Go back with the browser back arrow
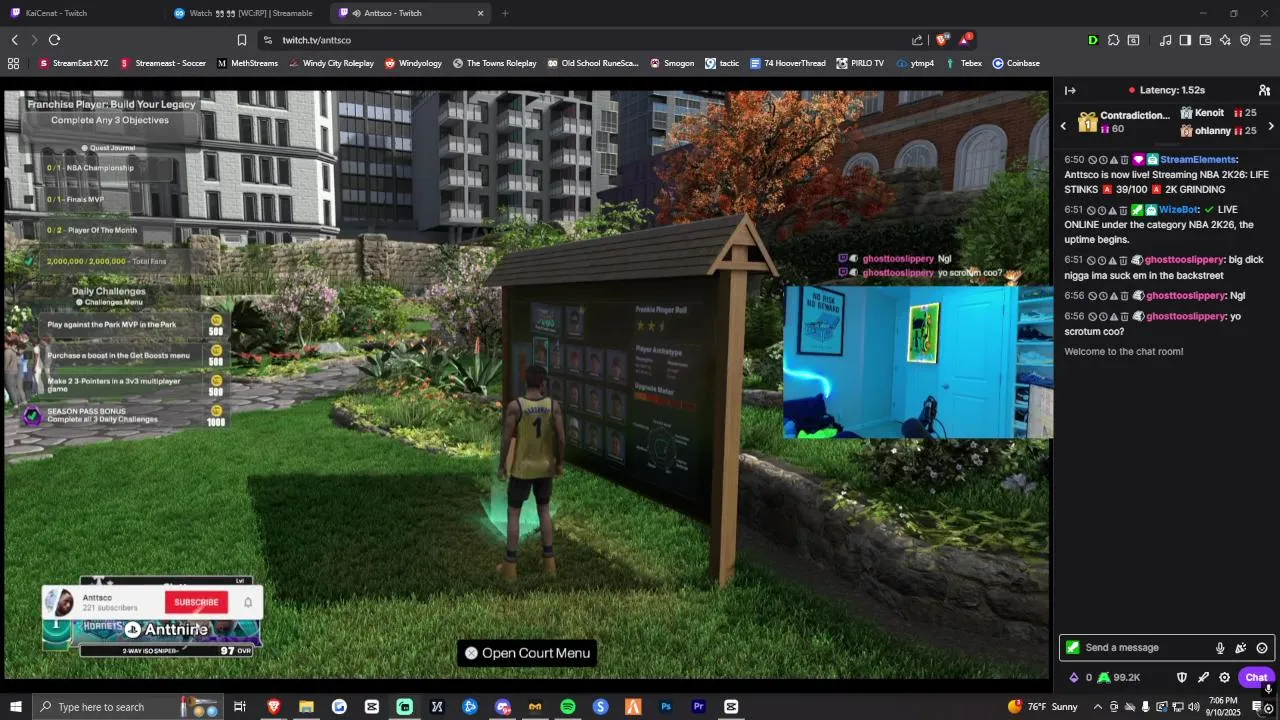Viewport: 1280px width, 720px height. [14, 40]
